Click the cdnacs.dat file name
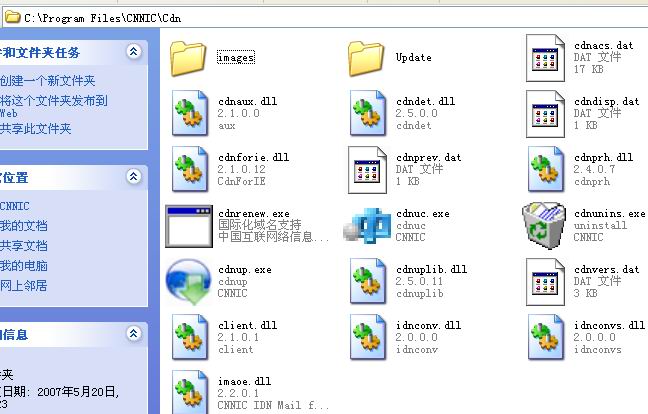The image size is (648, 414). pos(604,45)
